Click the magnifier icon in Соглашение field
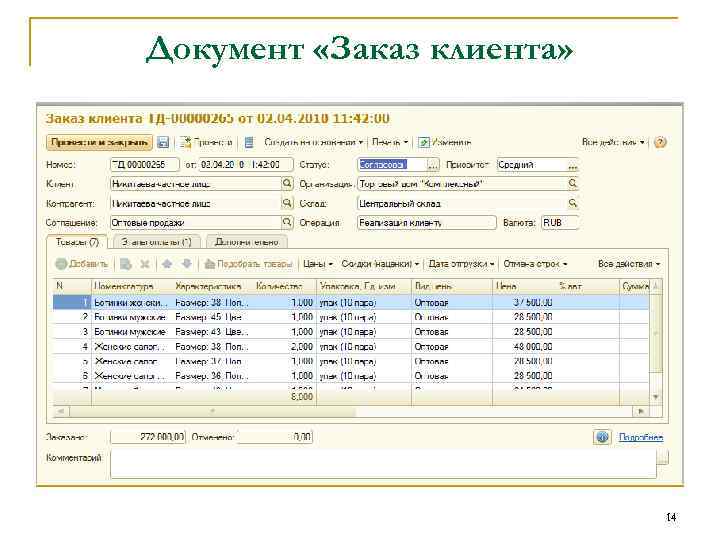The width and height of the screenshot is (720, 540). 287,222
